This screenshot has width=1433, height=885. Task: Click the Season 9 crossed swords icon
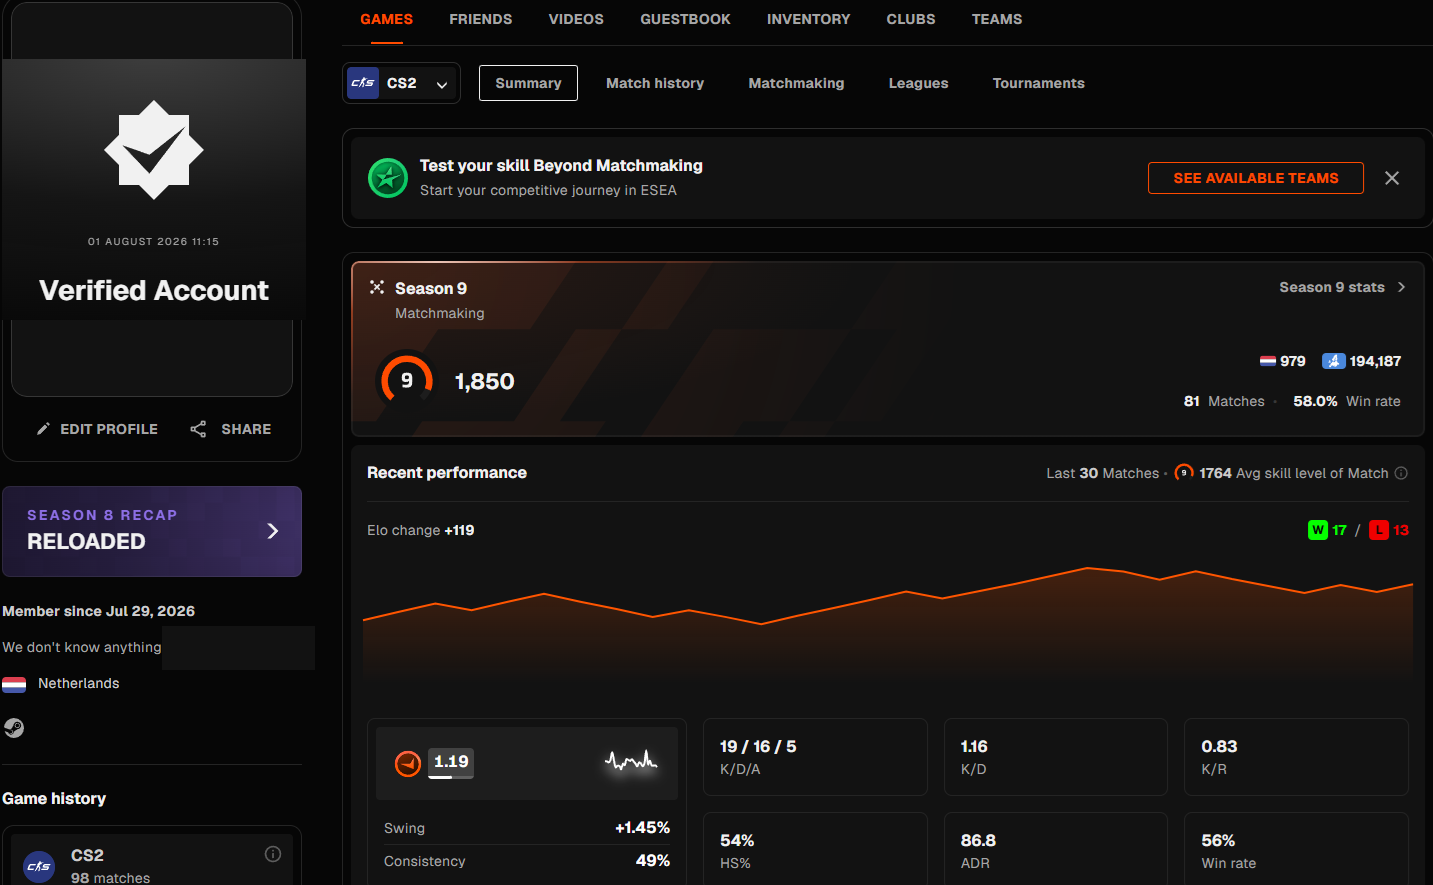377,287
